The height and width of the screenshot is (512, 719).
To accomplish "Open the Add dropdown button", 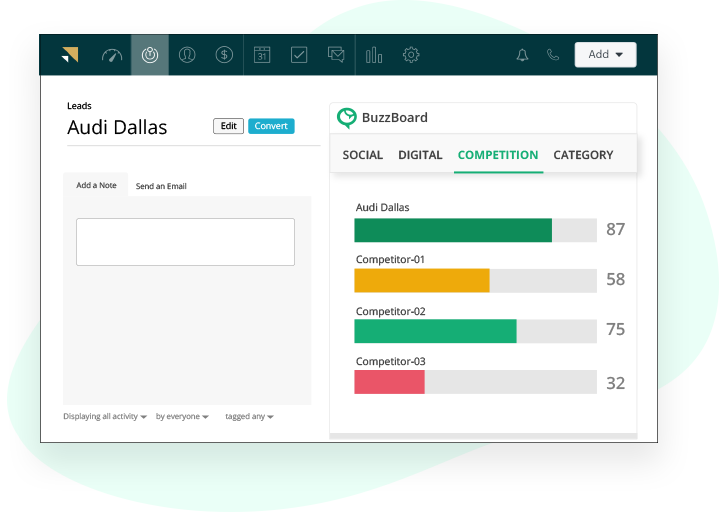I will coord(605,55).
